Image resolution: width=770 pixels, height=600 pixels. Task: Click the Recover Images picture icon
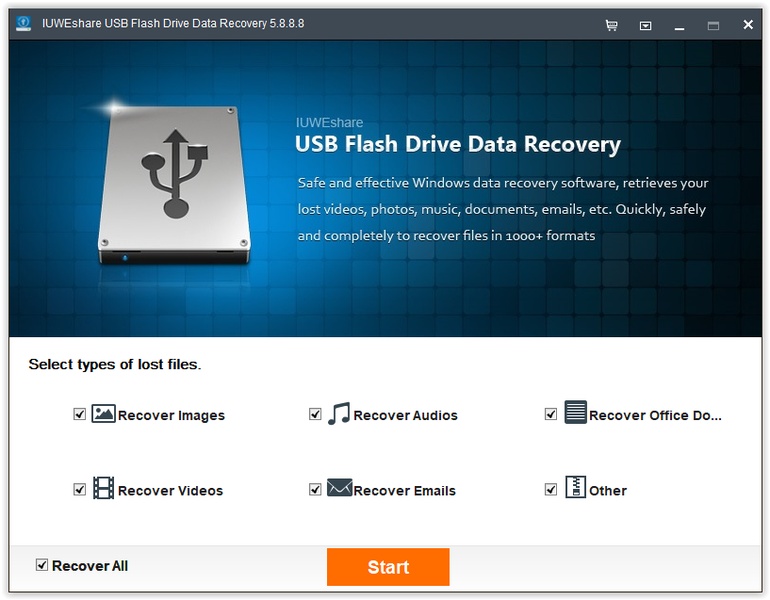point(104,413)
